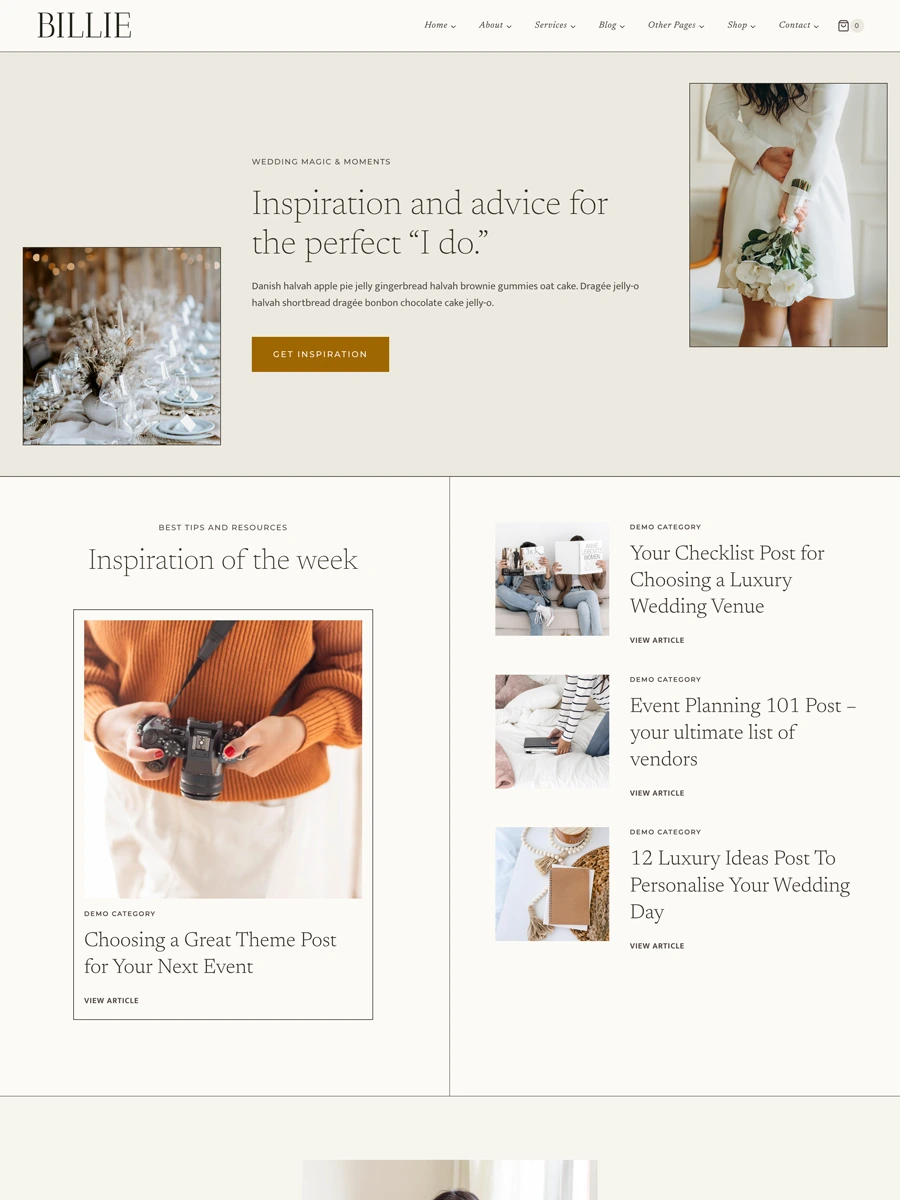Screen dimensions: 900x1200
Task: Open the wedding table setting photo
Action: pos(122,346)
